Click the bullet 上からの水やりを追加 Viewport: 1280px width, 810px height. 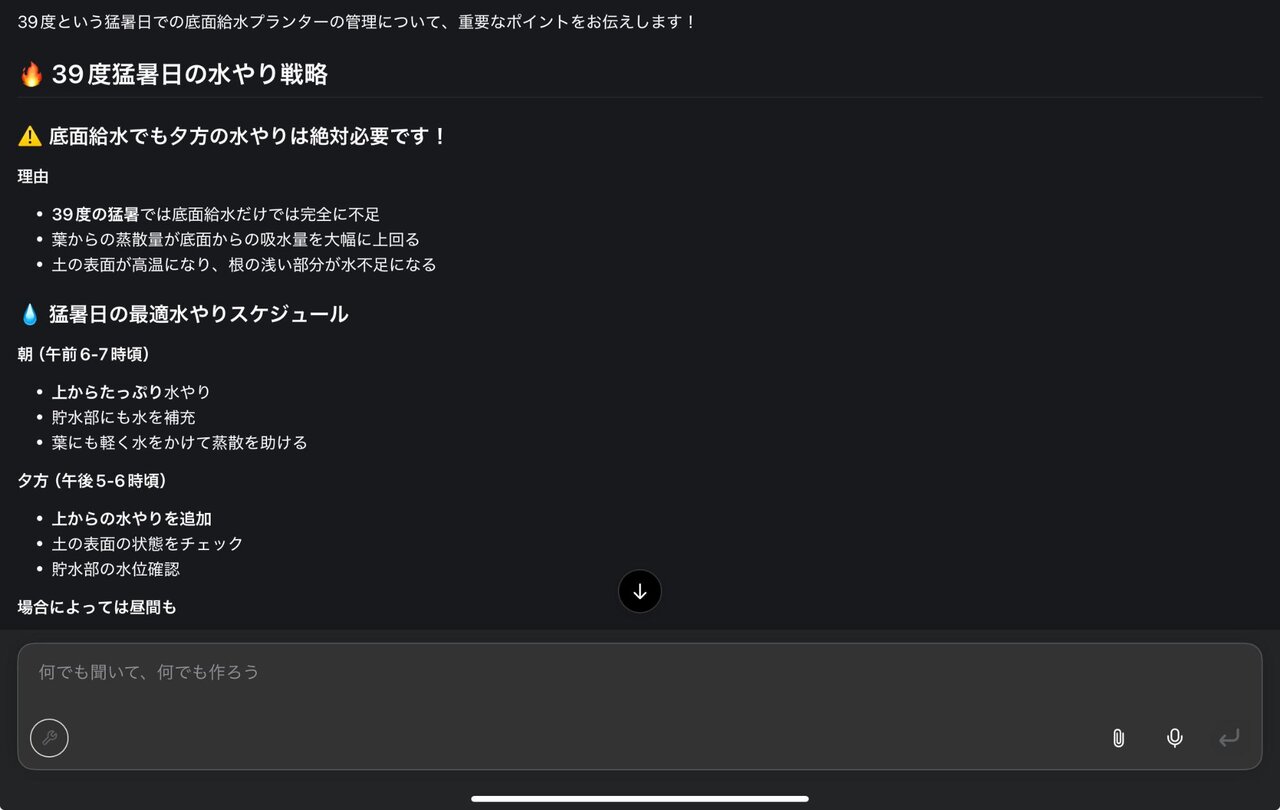(132, 519)
